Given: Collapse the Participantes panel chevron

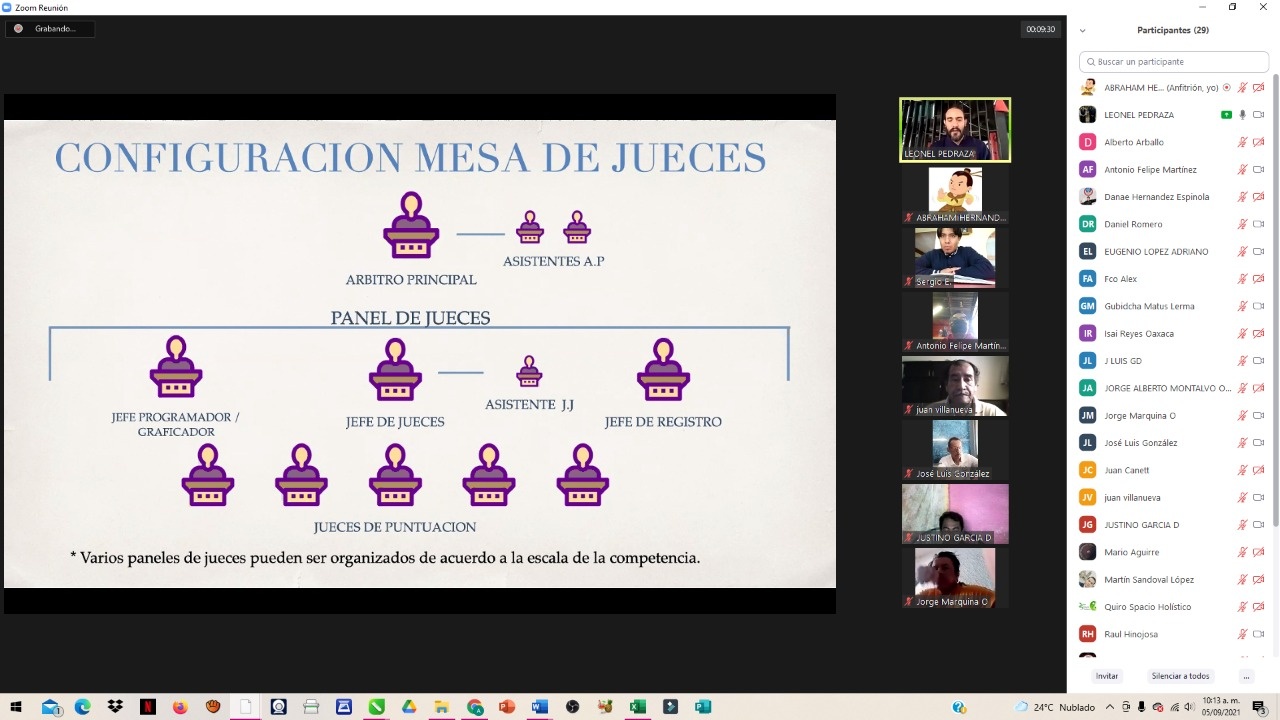Looking at the screenshot, I should coord(1082,31).
